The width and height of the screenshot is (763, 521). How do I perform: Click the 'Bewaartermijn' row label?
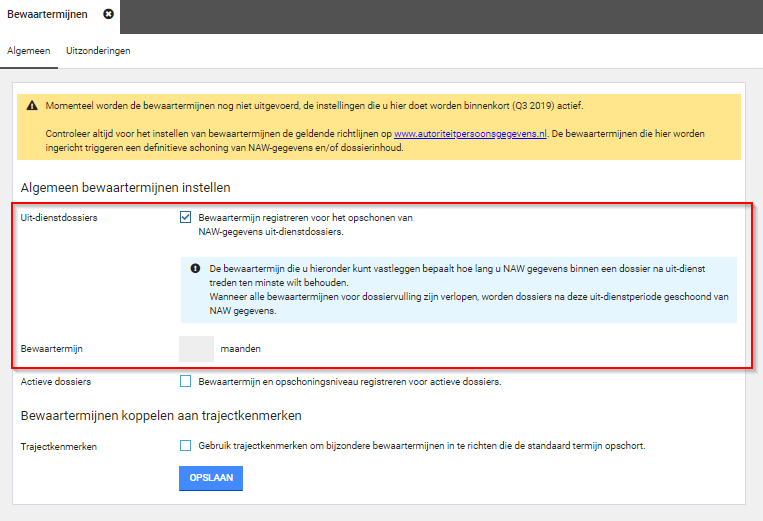[x=51, y=349]
